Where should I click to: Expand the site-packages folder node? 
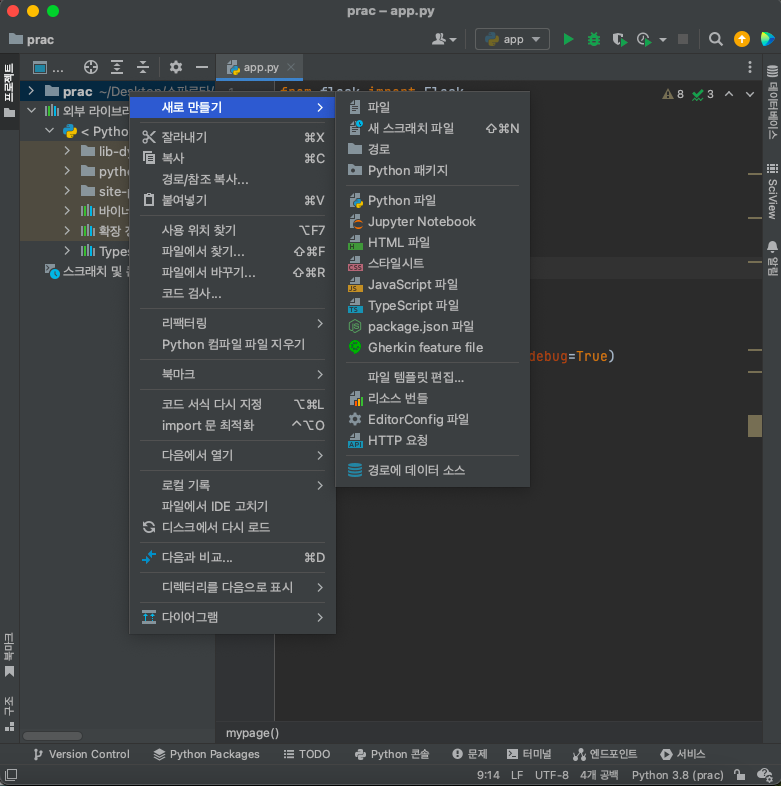67,190
